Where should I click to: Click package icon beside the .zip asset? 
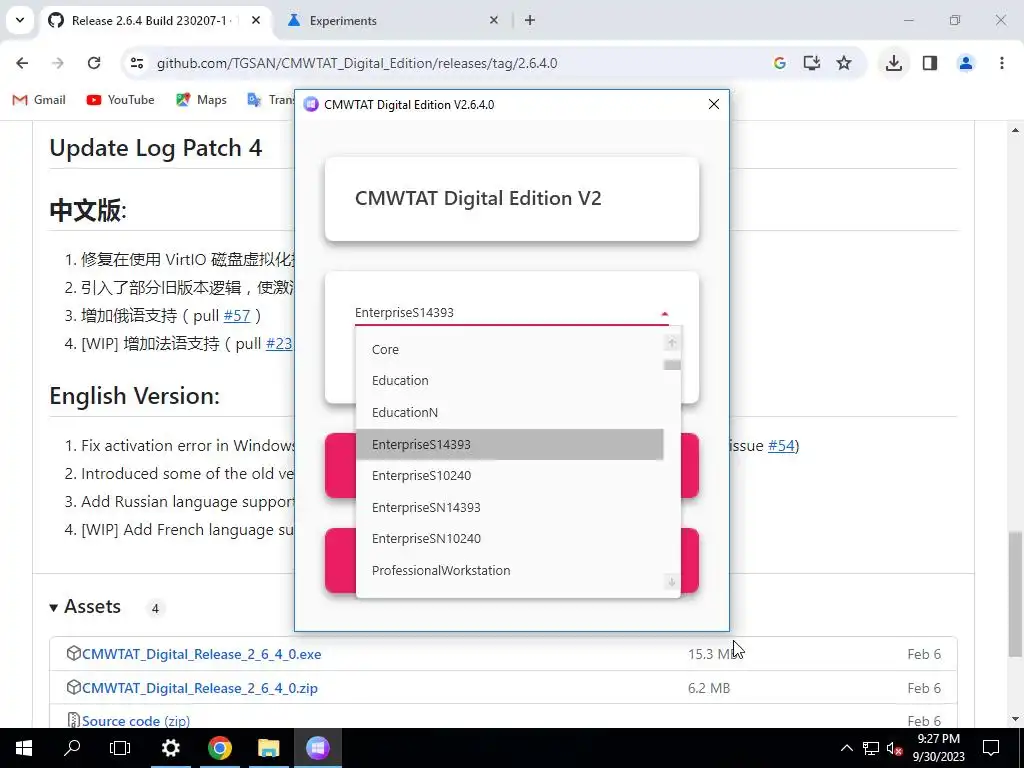74,687
